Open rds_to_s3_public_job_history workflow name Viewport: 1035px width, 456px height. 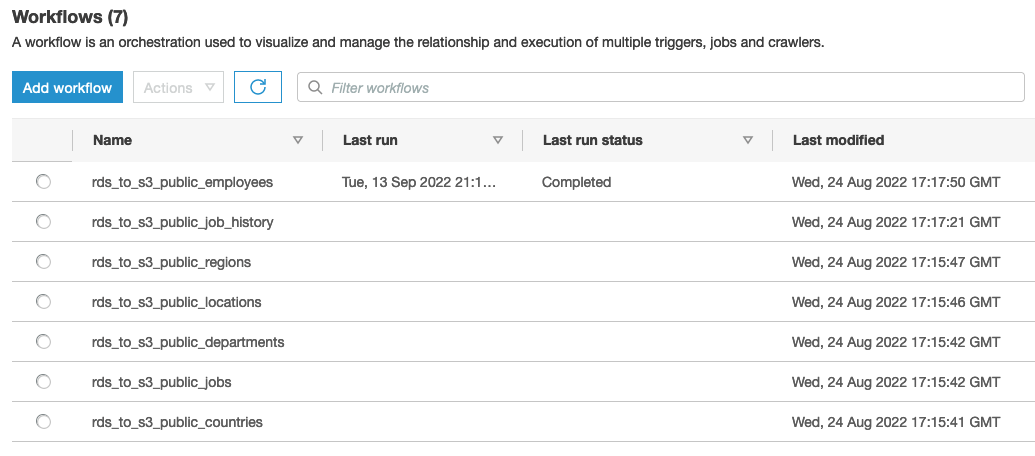182,222
